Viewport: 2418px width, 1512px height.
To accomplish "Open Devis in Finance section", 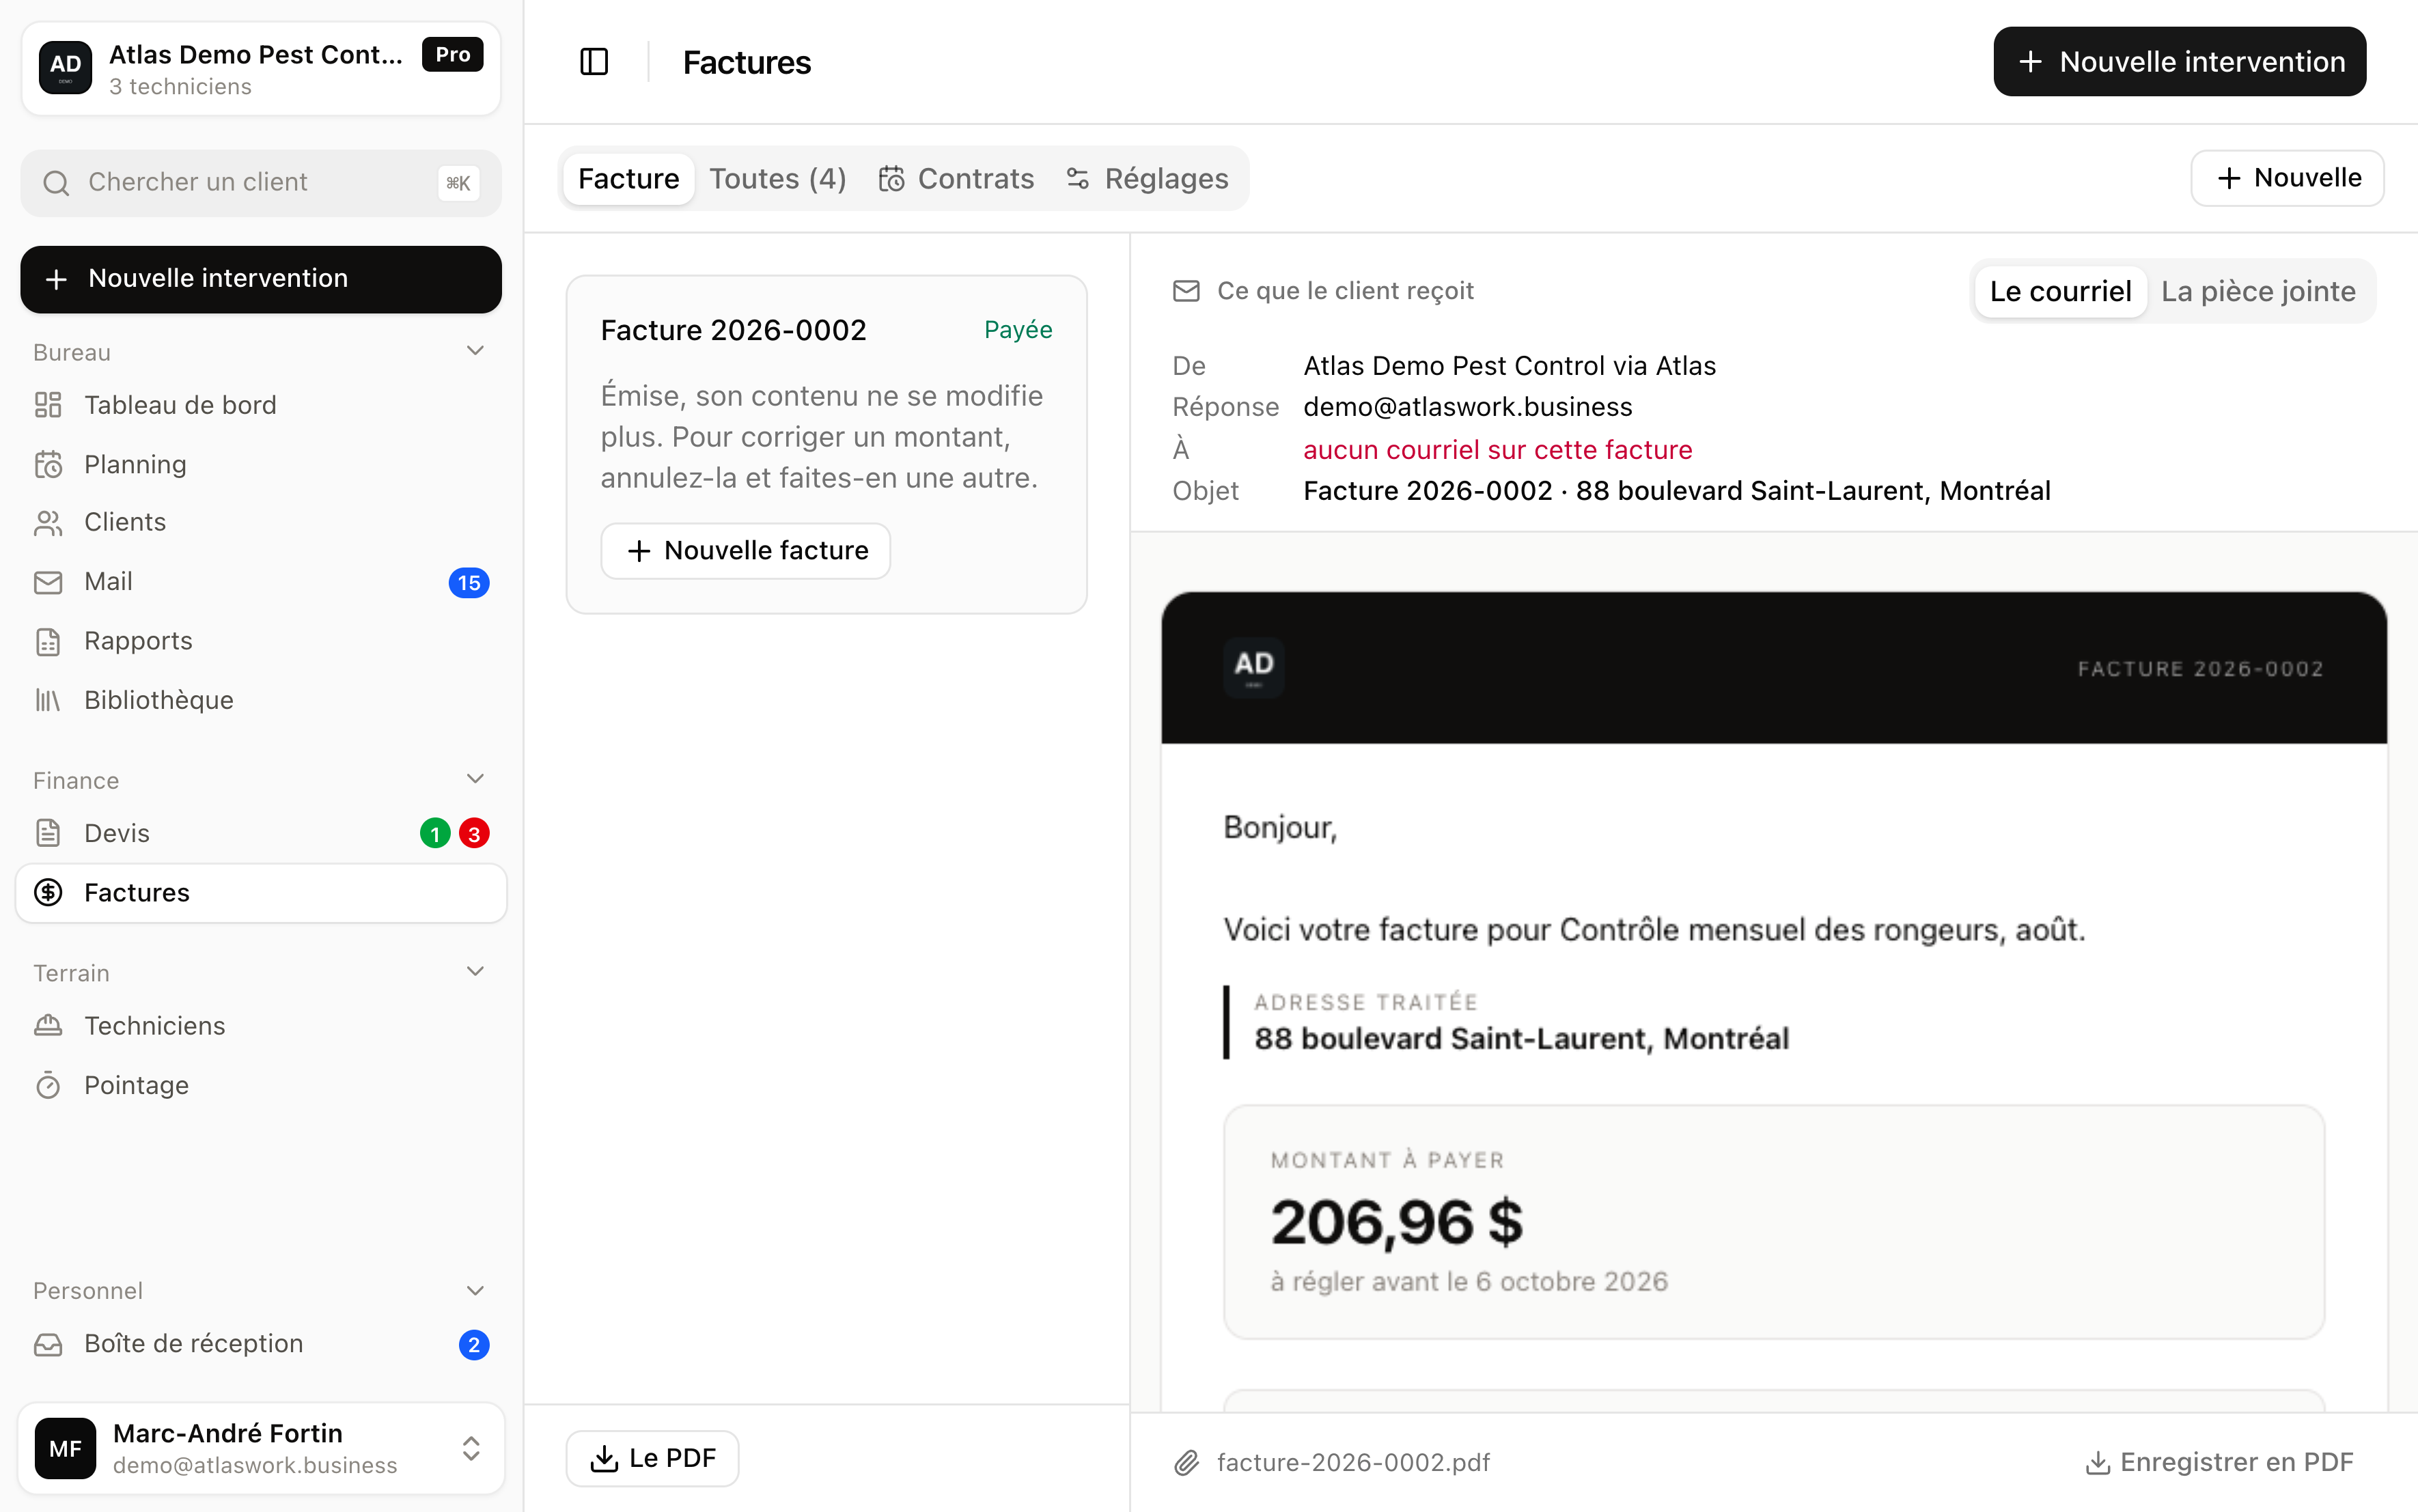I will point(260,833).
